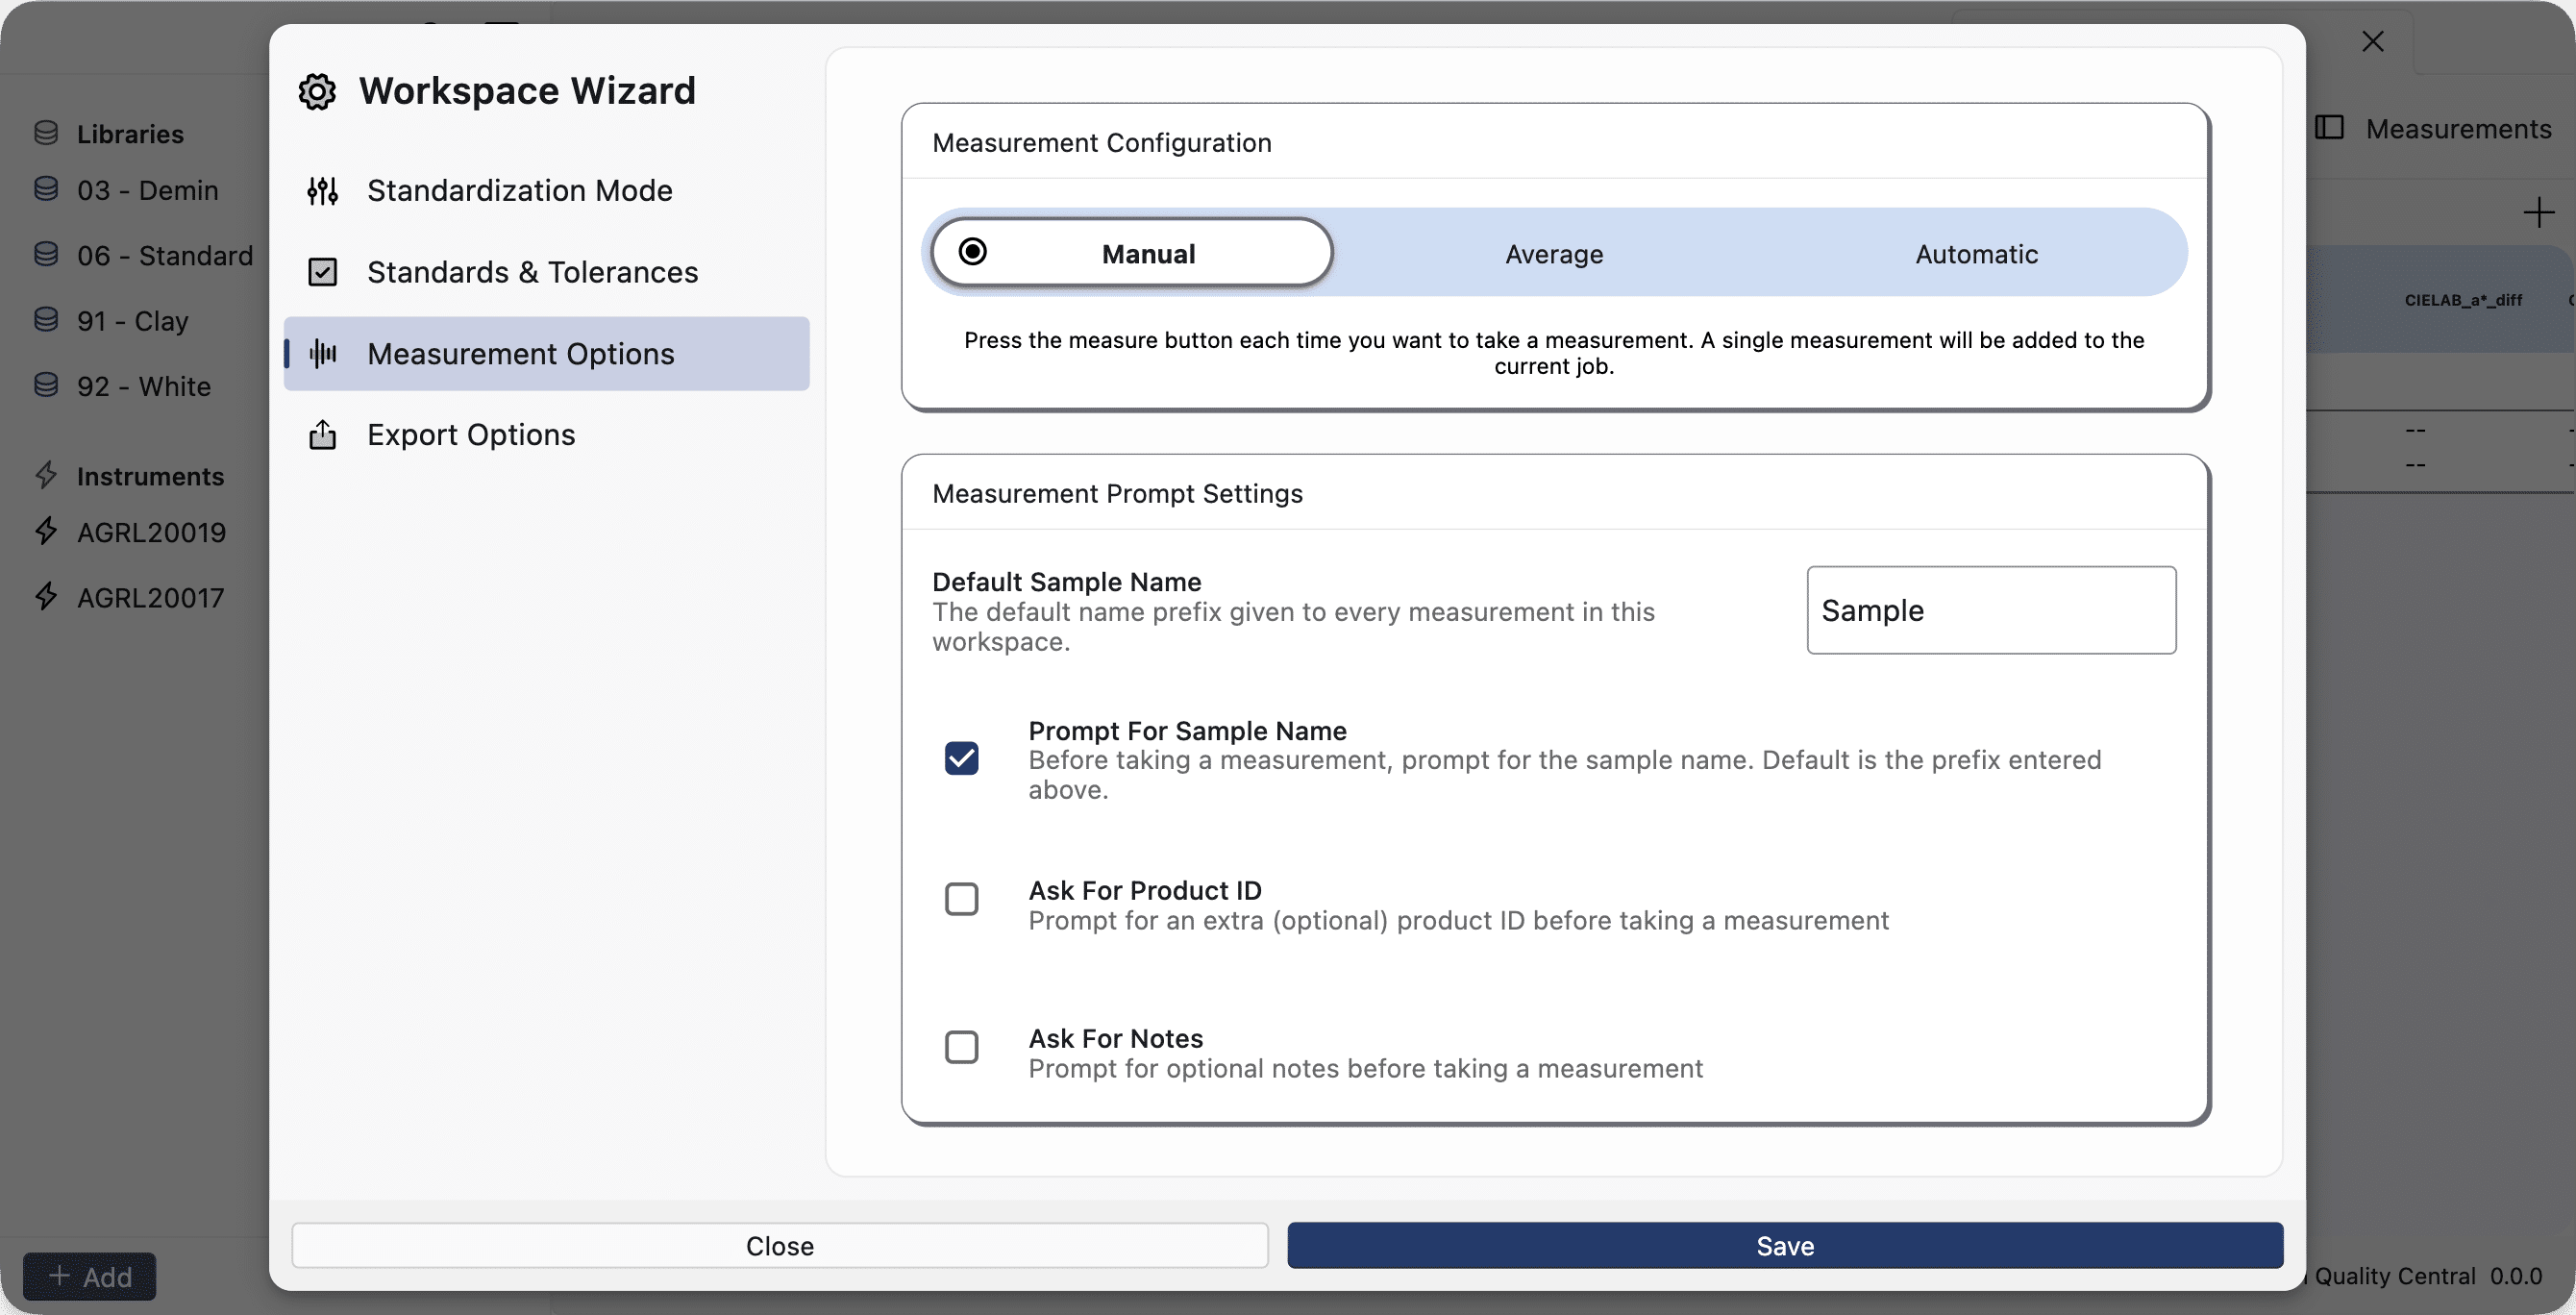
Task: Click the AGRL20017 instrument bolt icon
Action: point(46,596)
